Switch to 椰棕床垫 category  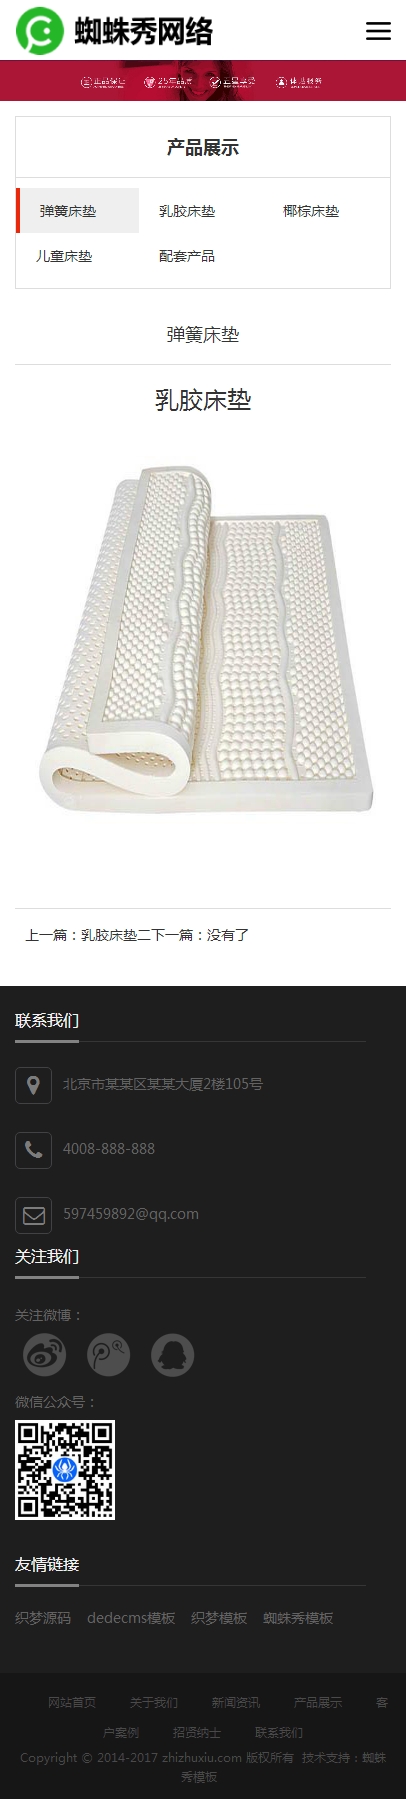[x=311, y=211]
